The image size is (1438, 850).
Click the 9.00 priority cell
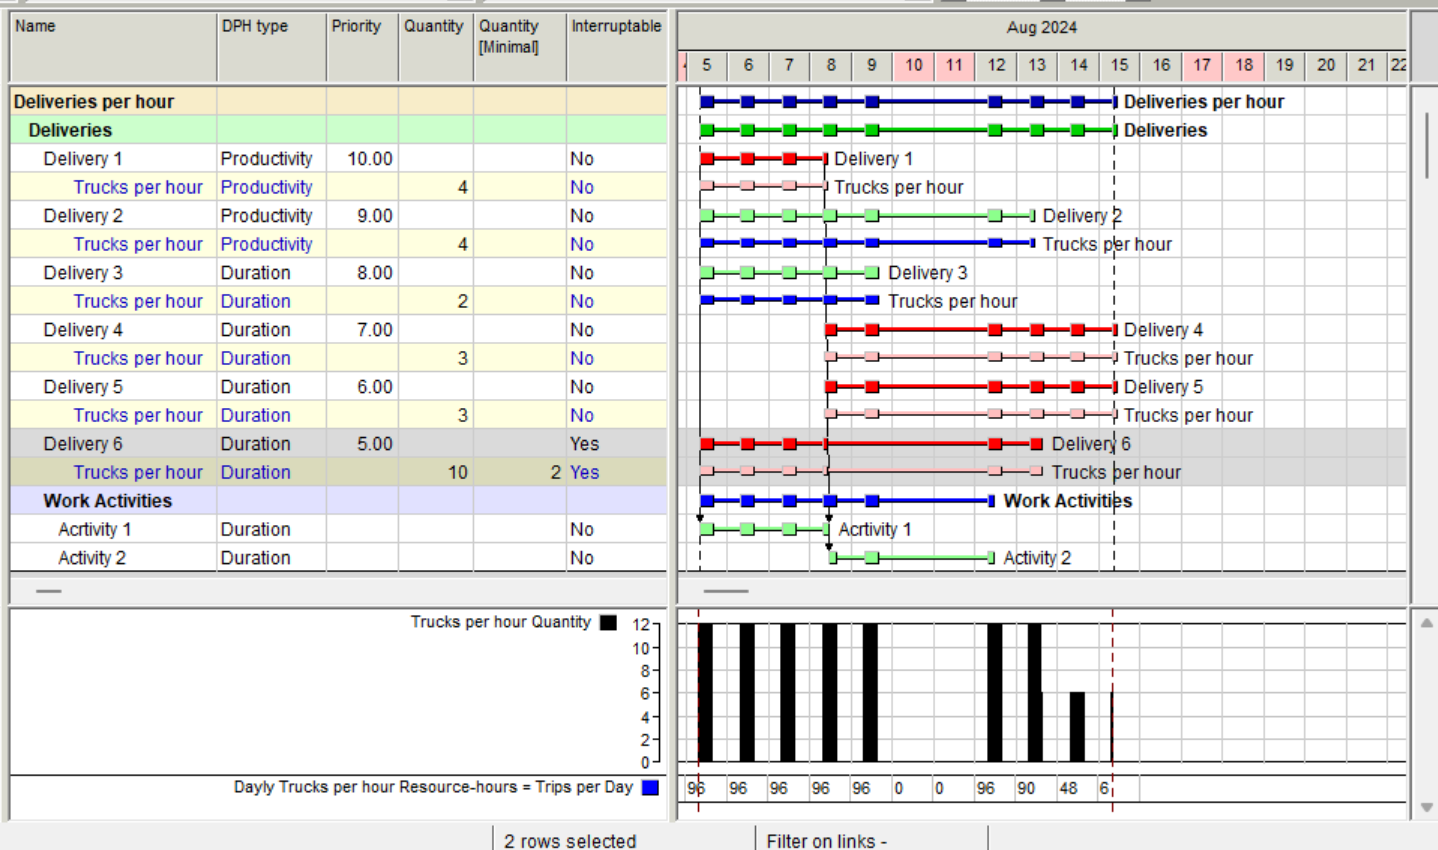pyautogui.click(x=363, y=216)
